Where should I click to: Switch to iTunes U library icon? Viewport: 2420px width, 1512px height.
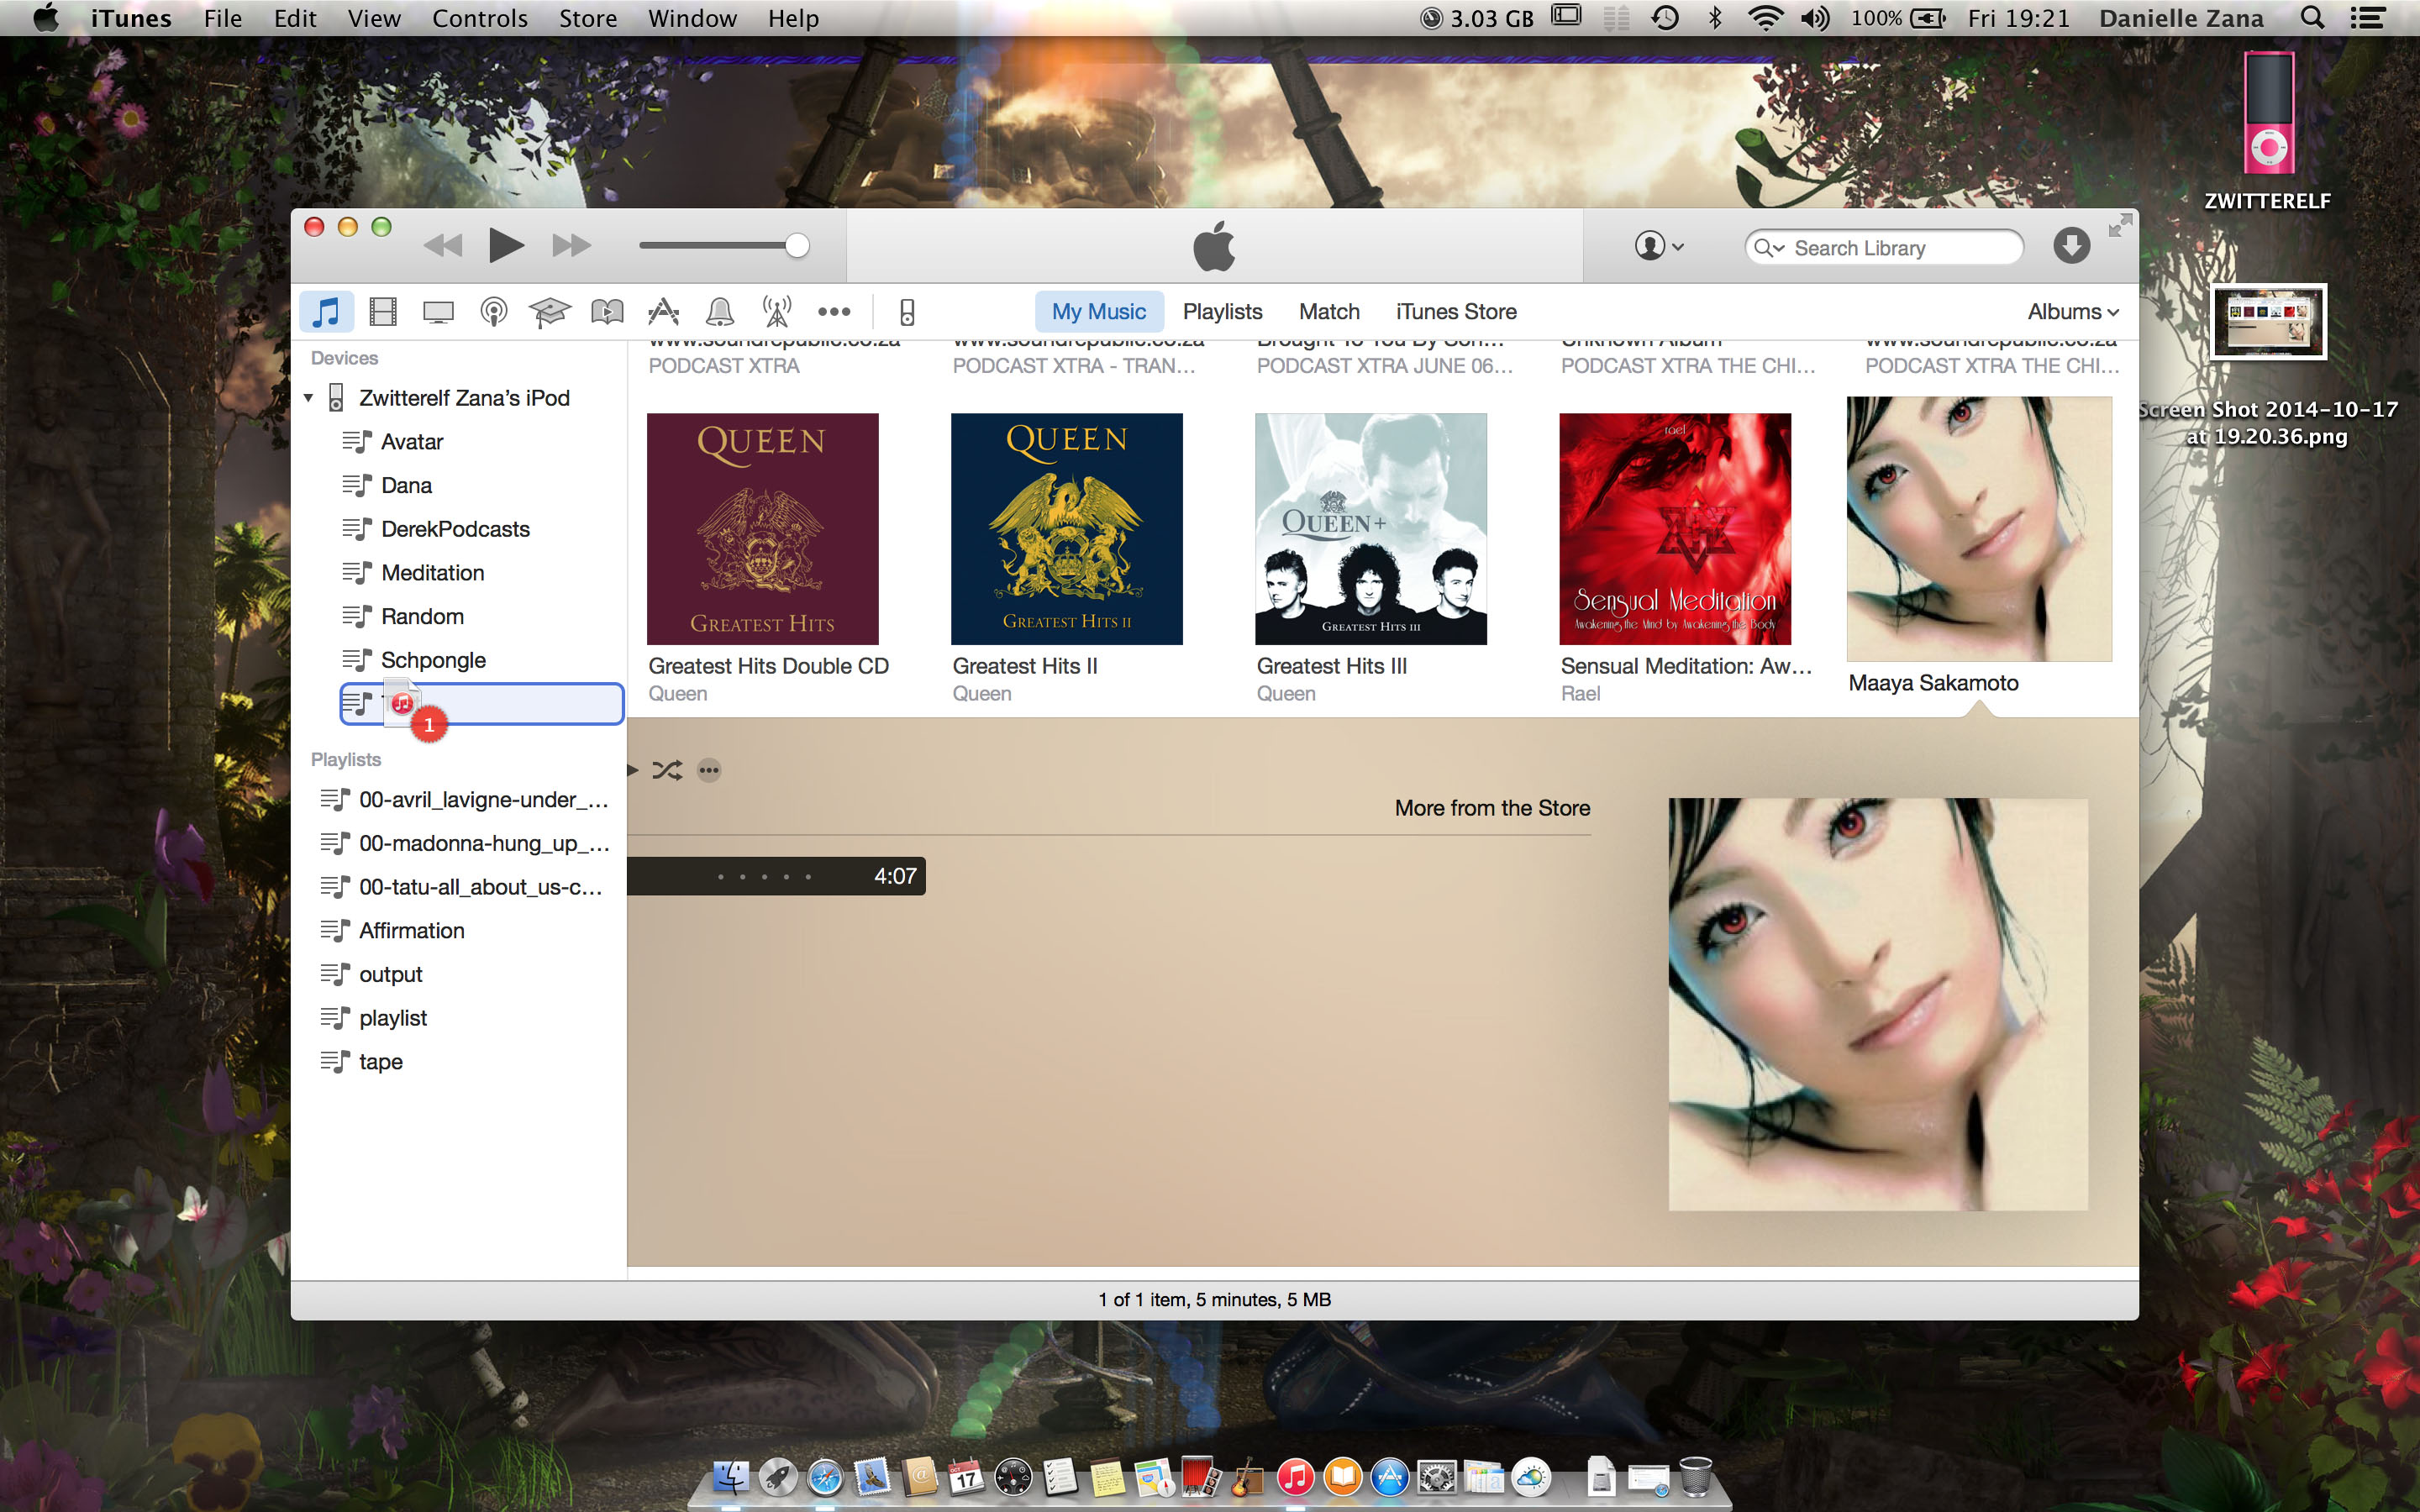[x=549, y=312]
